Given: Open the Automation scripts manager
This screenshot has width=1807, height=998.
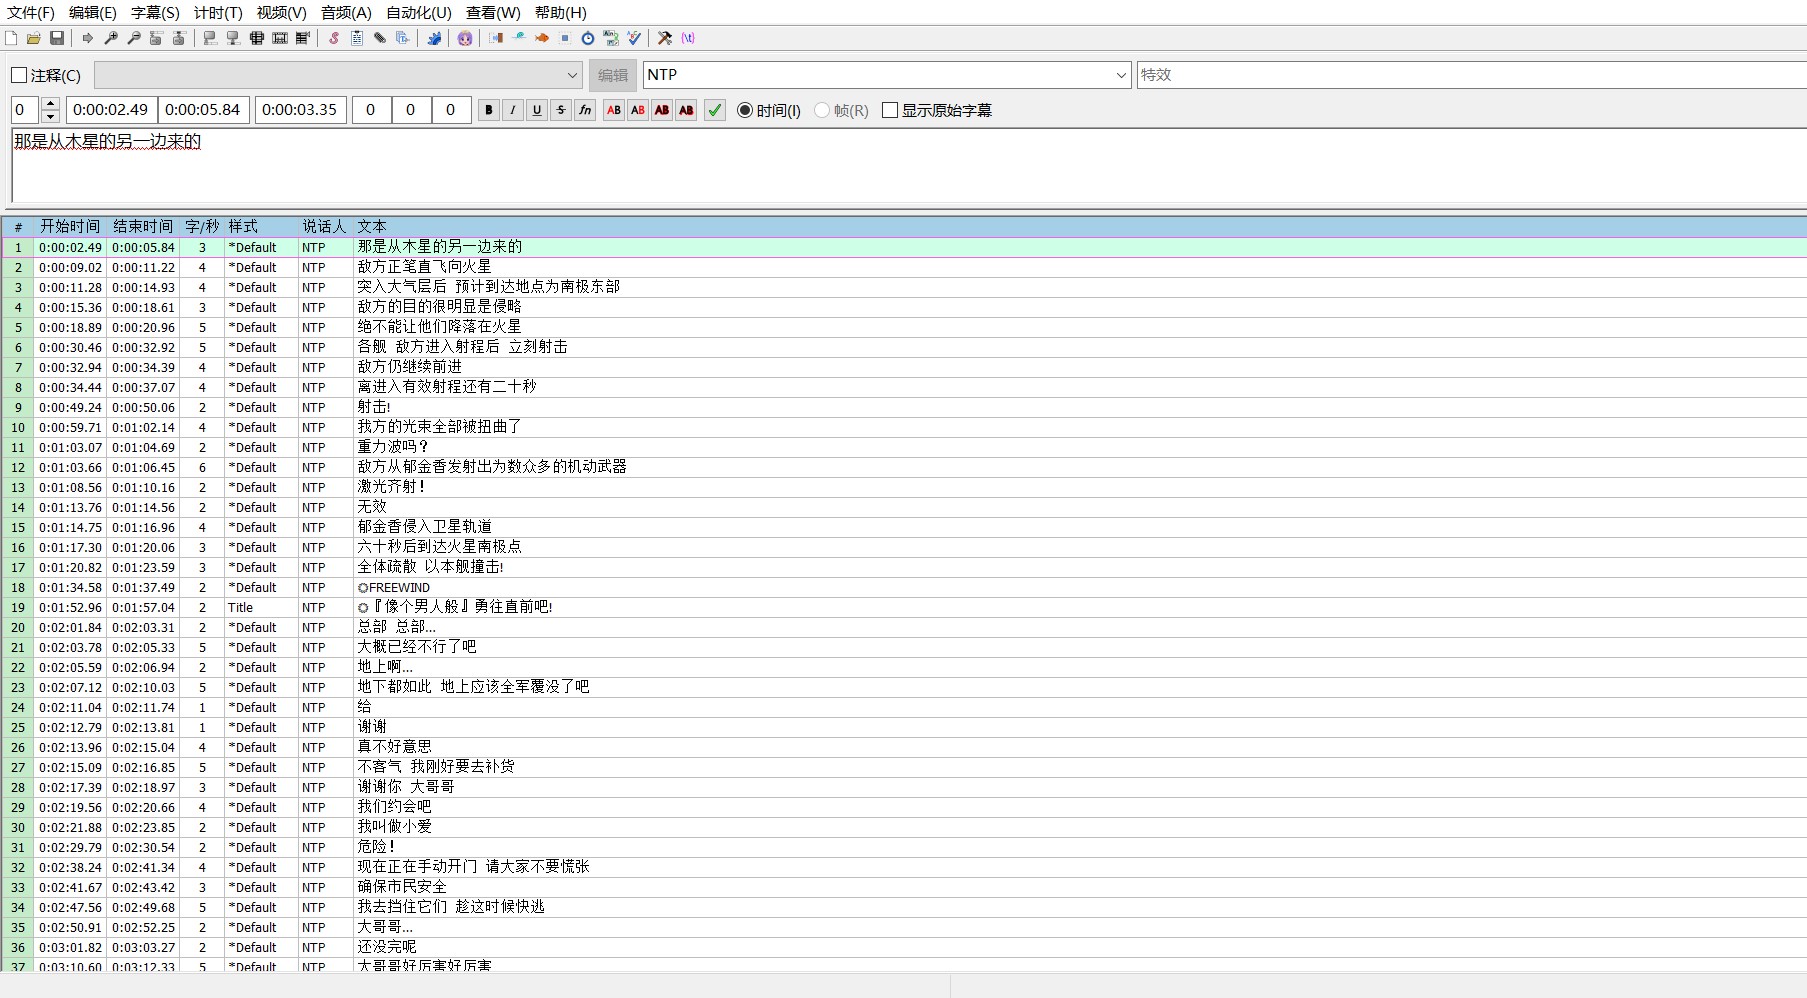Looking at the screenshot, I should click(434, 38).
